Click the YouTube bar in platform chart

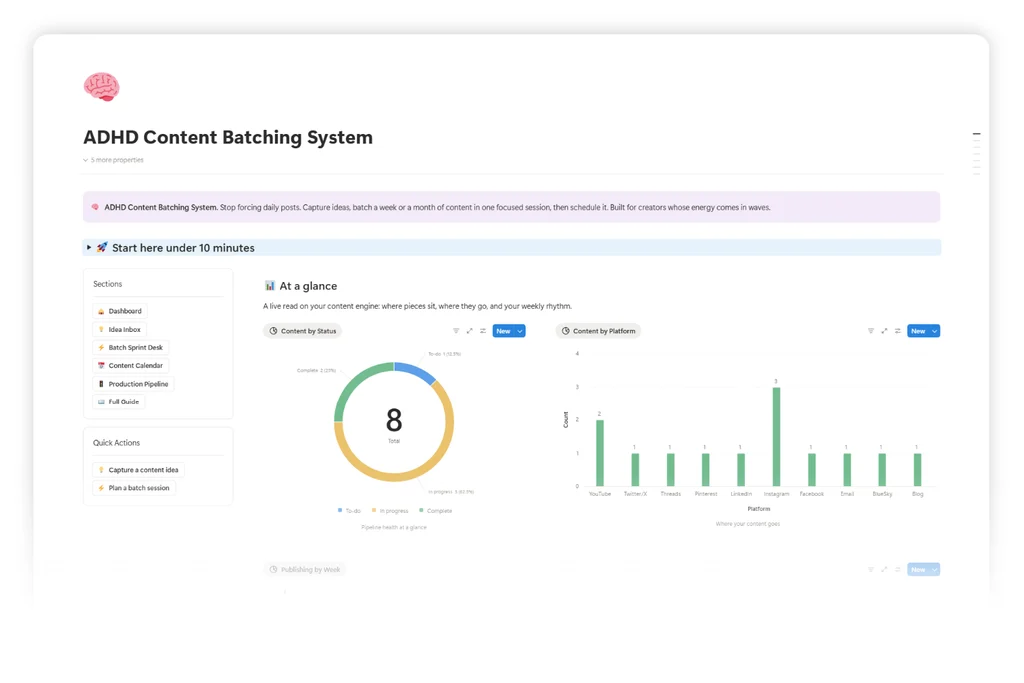[600, 453]
